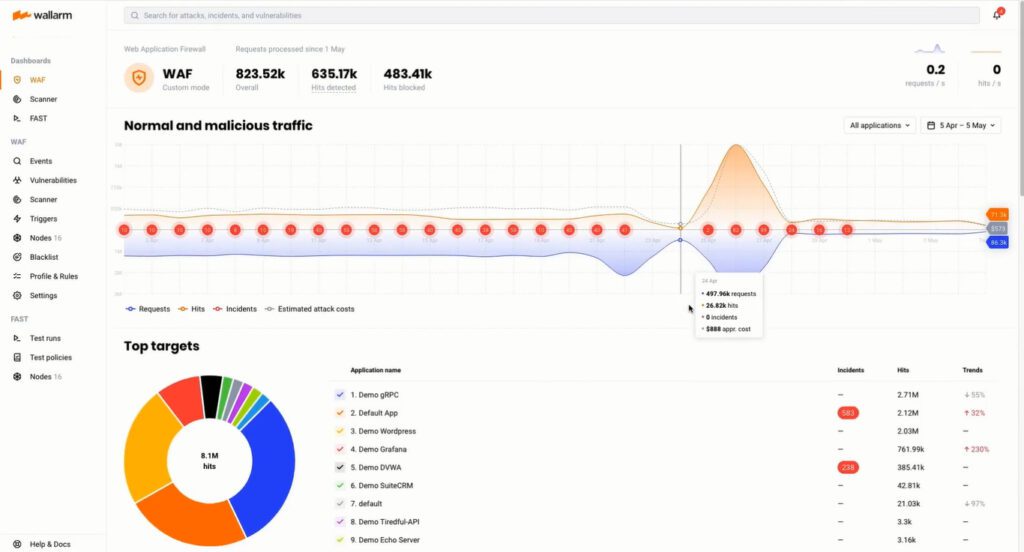This screenshot has width=1024, height=552.
Task: Click the 761.99k hits value
Action: (x=910, y=449)
